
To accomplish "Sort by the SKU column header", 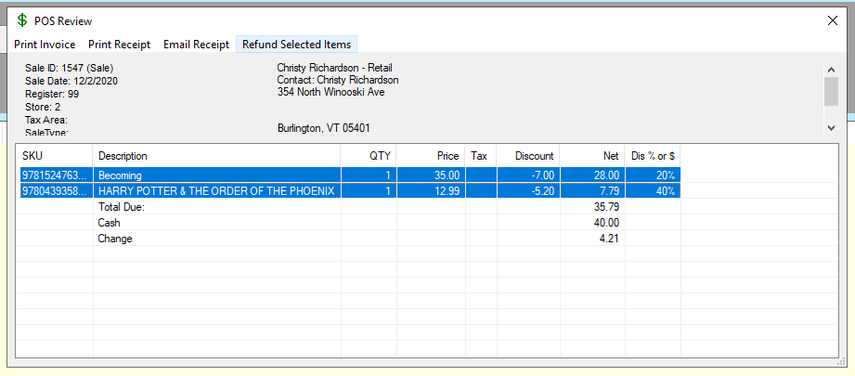I will click(56, 156).
